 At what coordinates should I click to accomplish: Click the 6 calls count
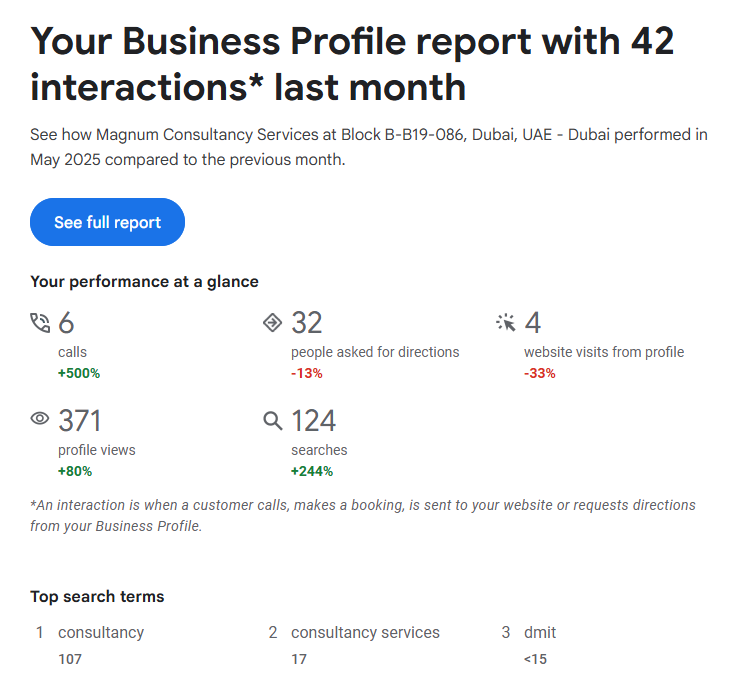pyautogui.click(x=67, y=323)
